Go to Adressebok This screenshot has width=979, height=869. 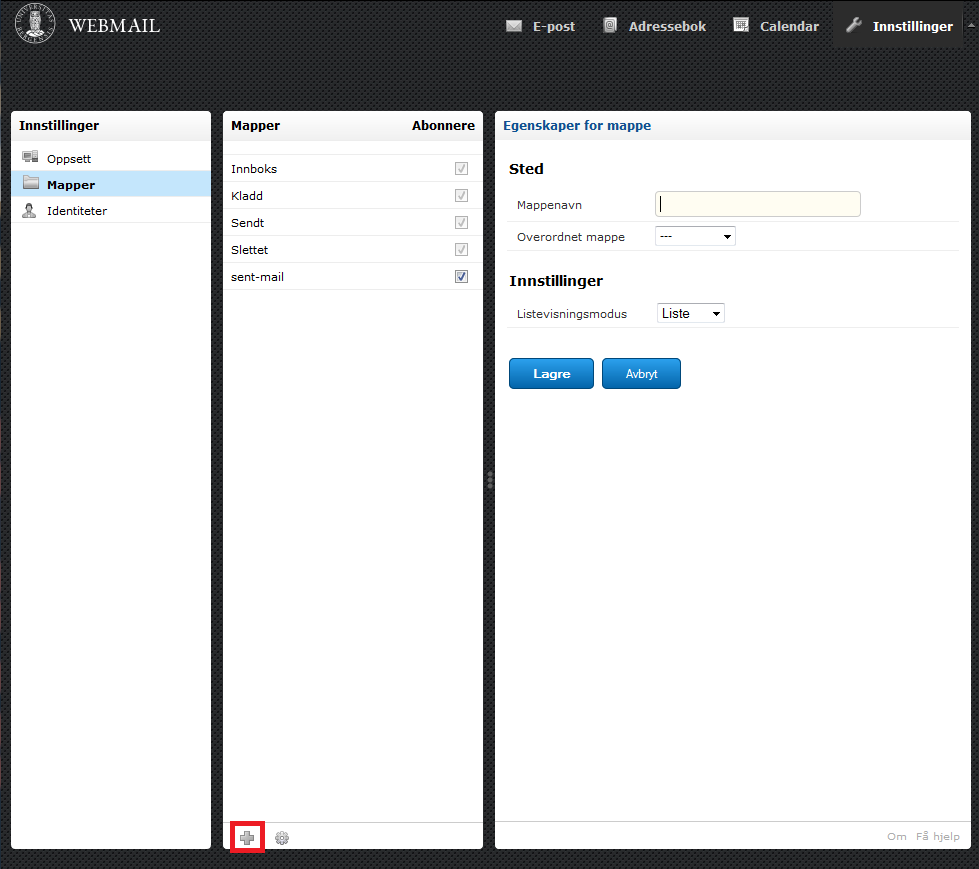[x=655, y=26]
